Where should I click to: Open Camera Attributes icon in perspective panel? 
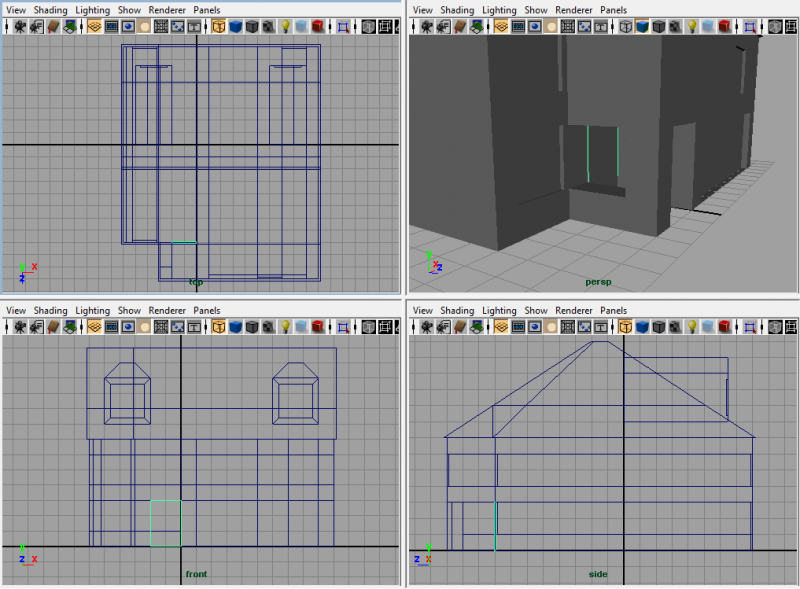445,26
